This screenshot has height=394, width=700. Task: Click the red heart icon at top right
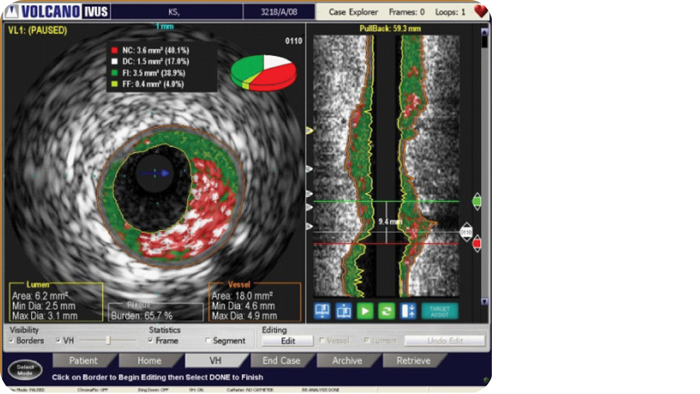point(480,11)
